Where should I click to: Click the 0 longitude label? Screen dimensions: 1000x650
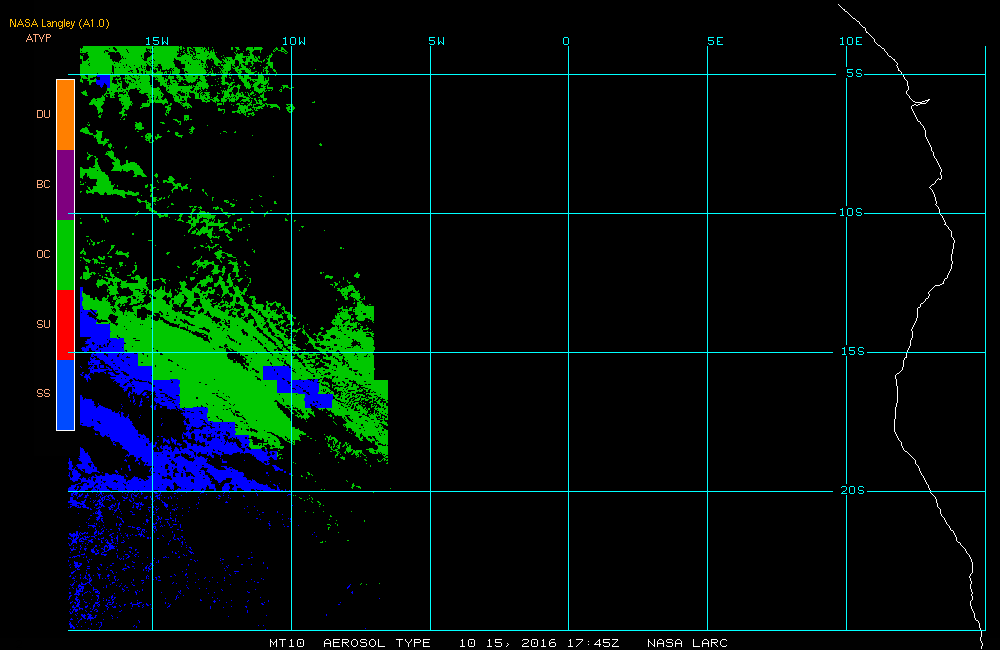point(566,41)
